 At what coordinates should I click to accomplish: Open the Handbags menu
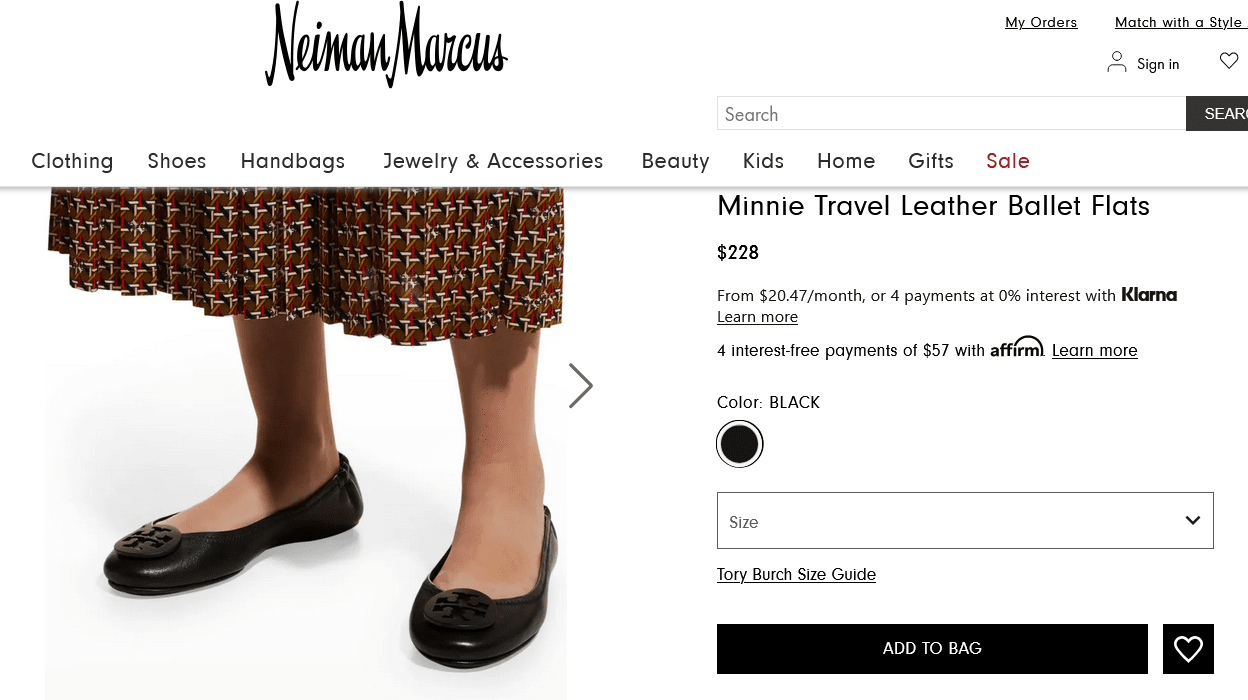293,161
